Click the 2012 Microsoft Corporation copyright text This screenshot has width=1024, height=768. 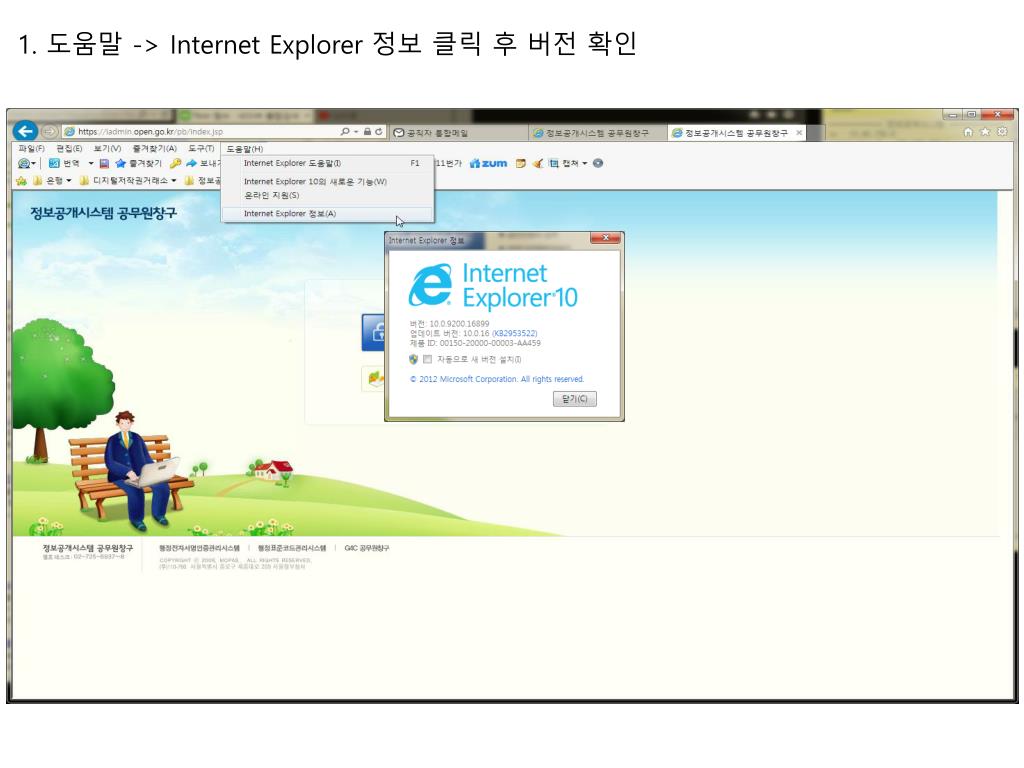(x=497, y=379)
